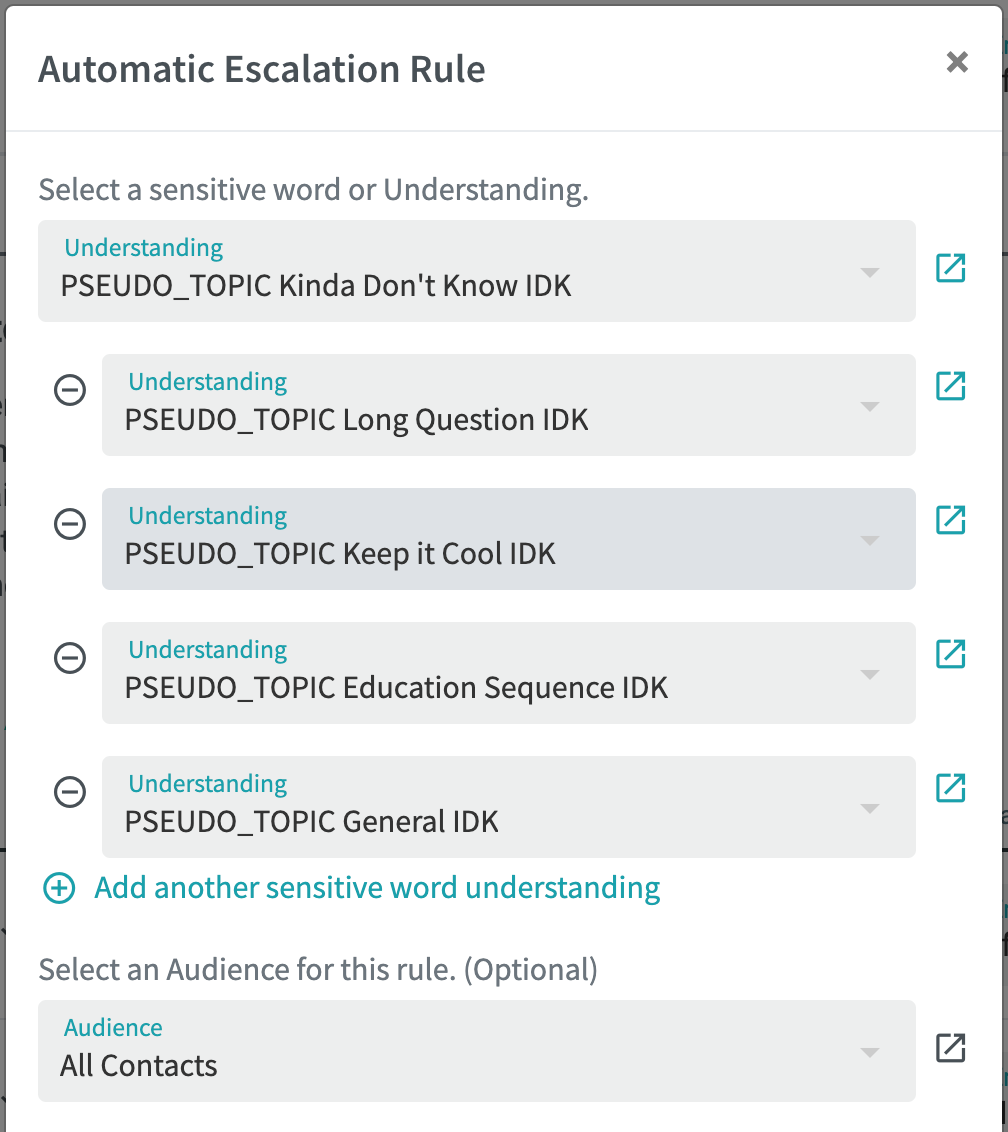Viewport: 1008px width, 1132px height.
Task: Close the Automatic Escalation Rule dialog
Action: tap(957, 62)
